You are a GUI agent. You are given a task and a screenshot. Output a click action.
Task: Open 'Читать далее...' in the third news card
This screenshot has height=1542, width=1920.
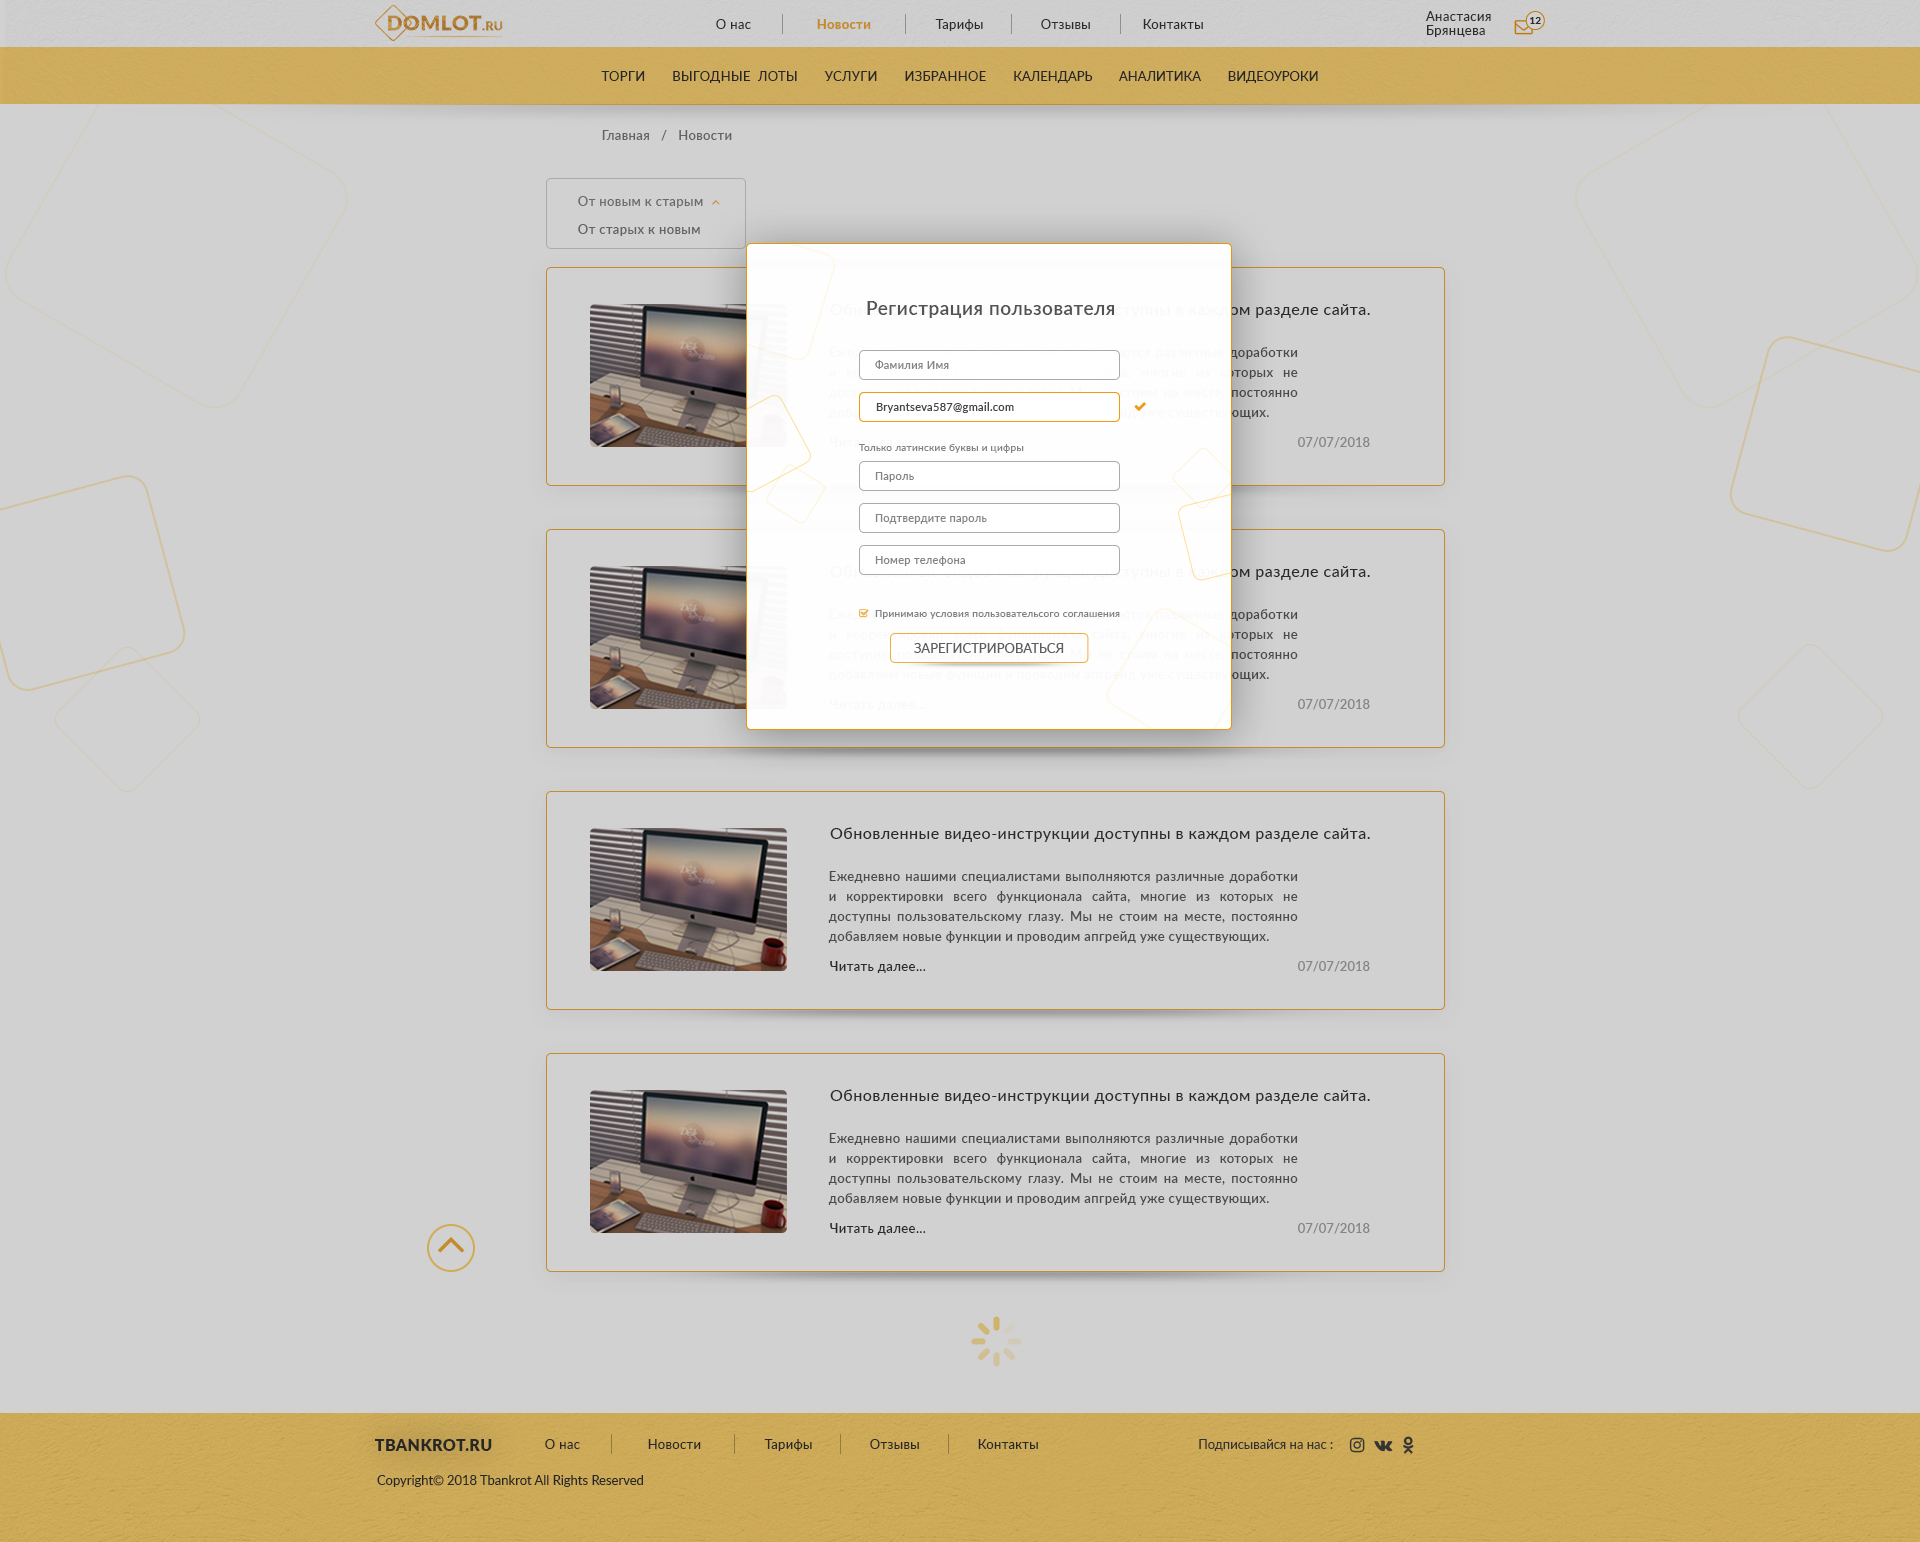[x=877, y=966]
